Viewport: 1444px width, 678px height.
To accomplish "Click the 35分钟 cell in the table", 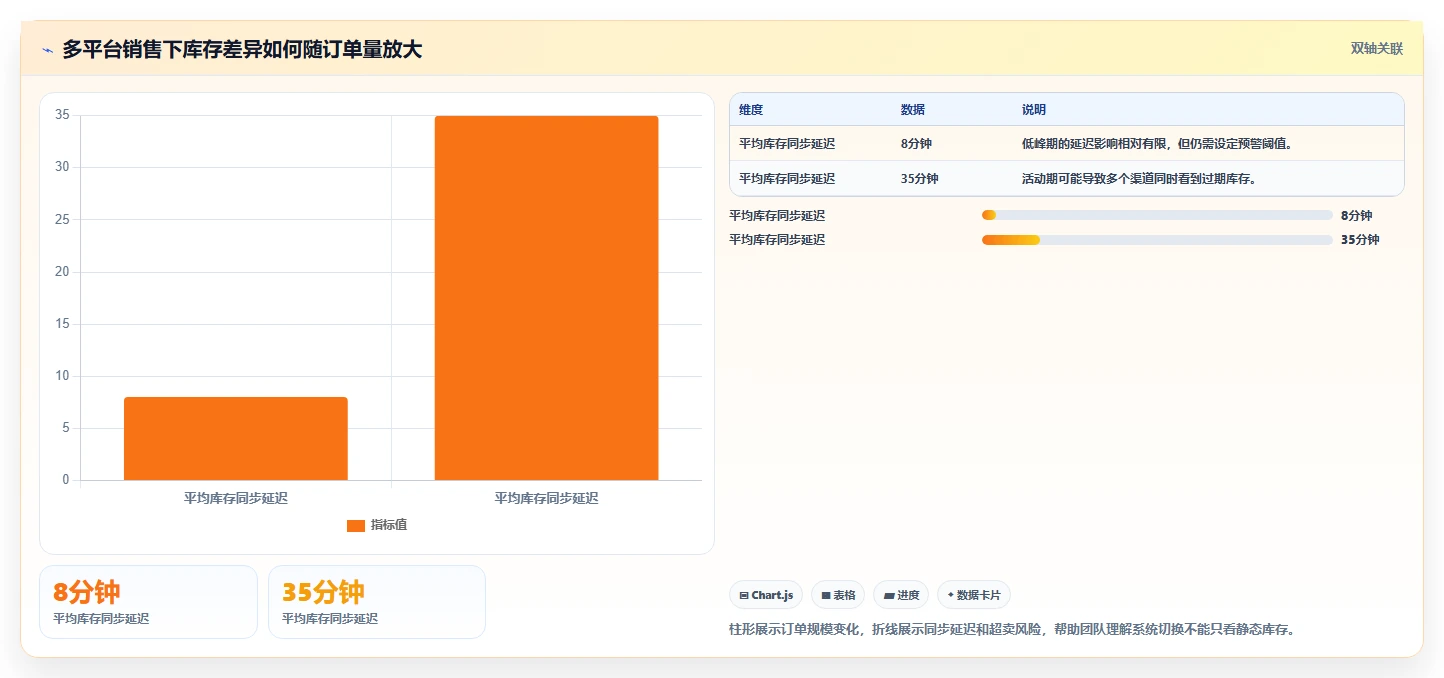I will tap(920, 179).
